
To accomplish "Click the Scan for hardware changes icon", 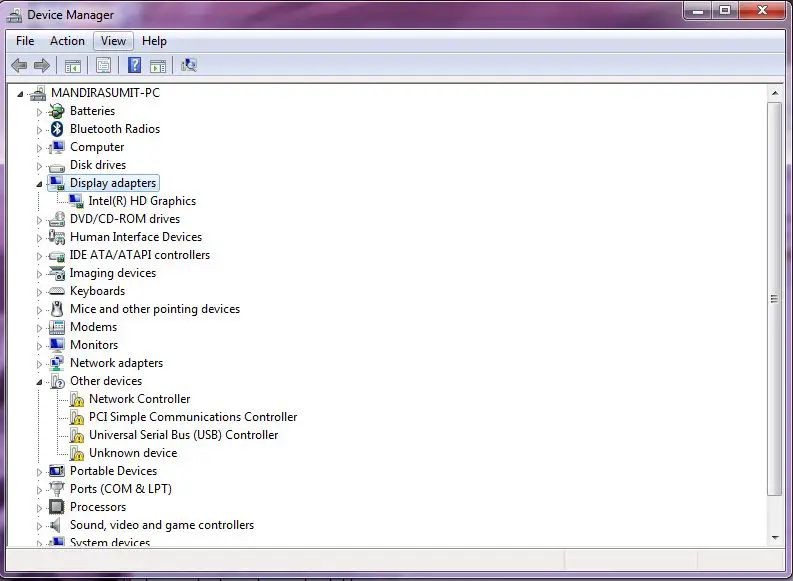I will click(189, 65).
